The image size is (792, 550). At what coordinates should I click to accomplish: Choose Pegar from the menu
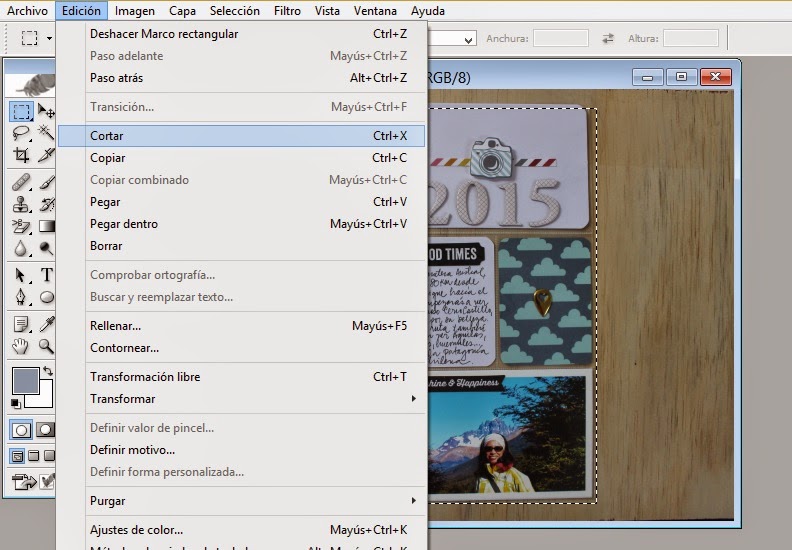pyautogui.click(x=241, y=202)
